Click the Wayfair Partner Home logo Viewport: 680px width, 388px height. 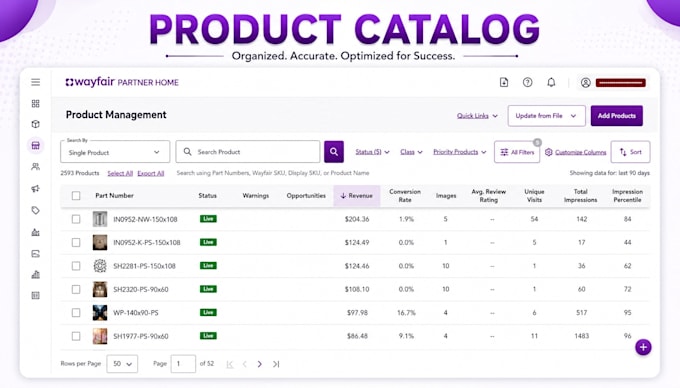coord(122,82)
